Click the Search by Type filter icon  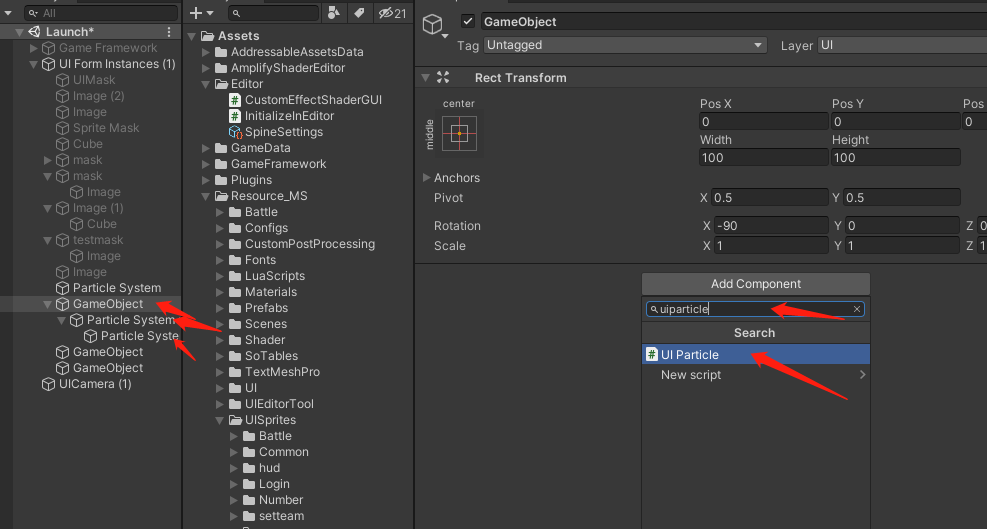click(x=334, y=13)
